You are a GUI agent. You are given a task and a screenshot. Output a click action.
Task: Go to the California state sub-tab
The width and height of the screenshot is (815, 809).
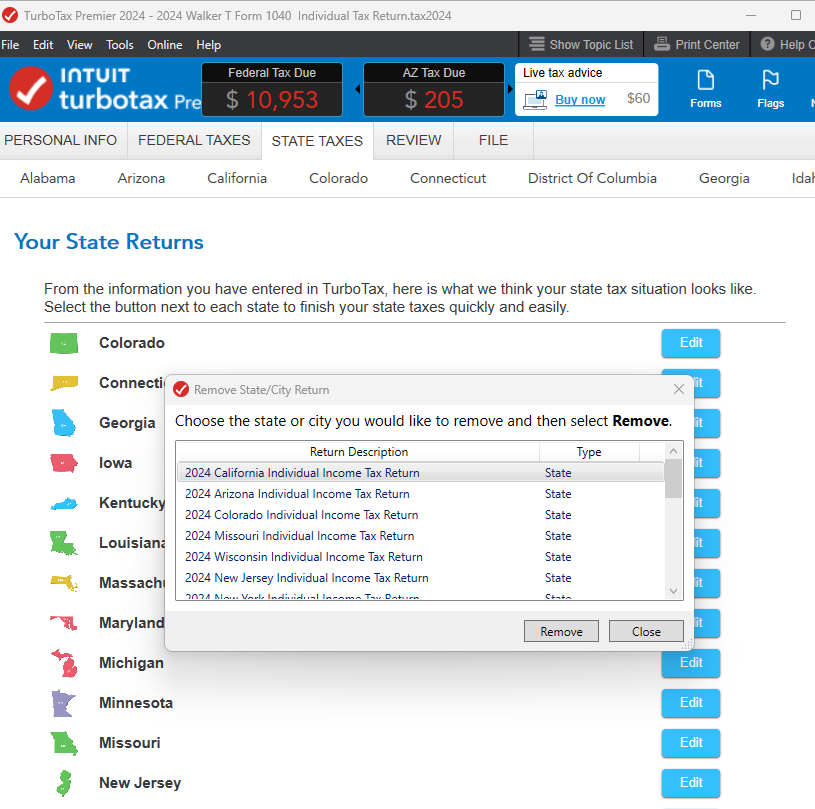(237, 178)
